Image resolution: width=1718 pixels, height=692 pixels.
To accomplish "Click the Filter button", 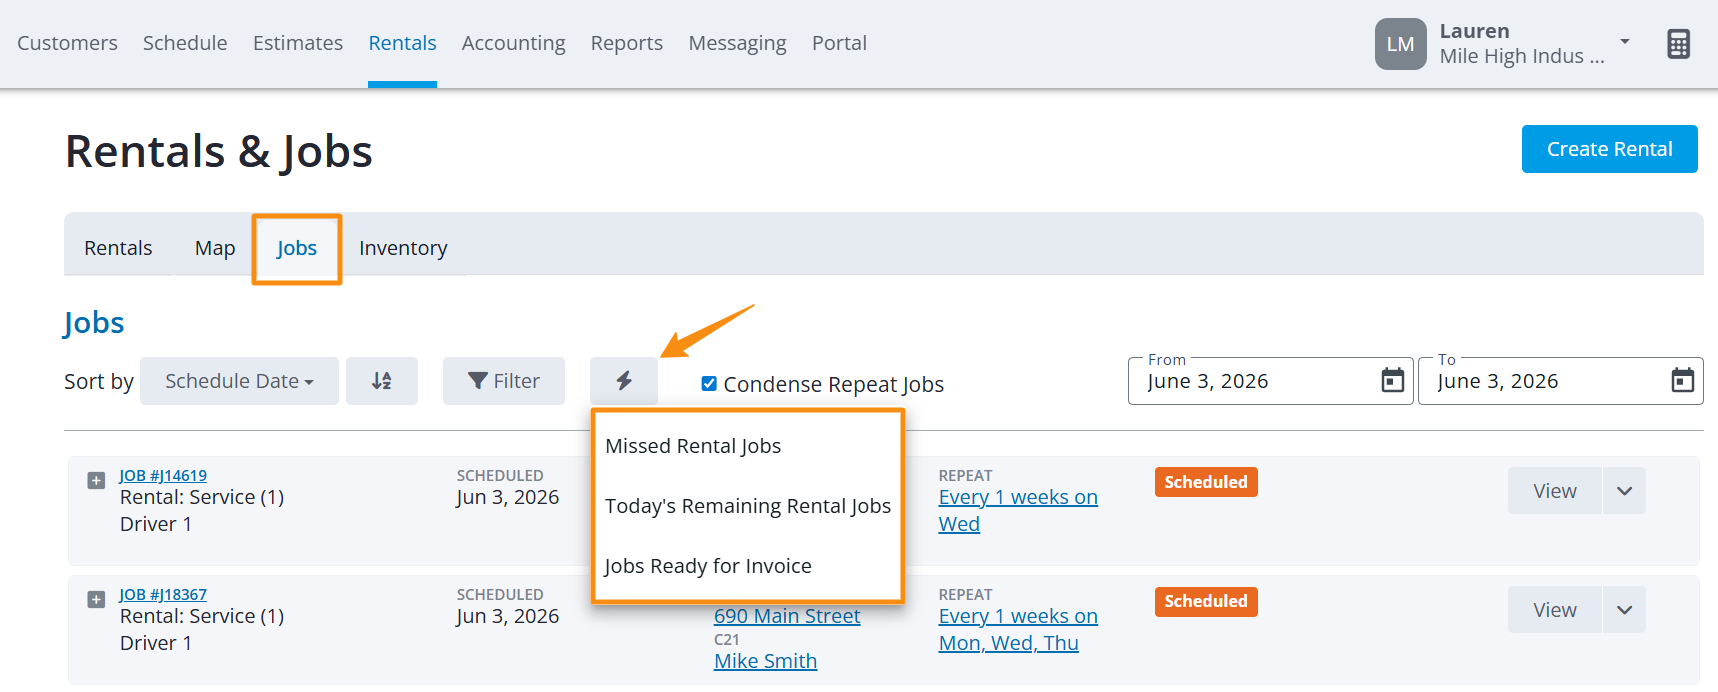I will click(504, 381).
